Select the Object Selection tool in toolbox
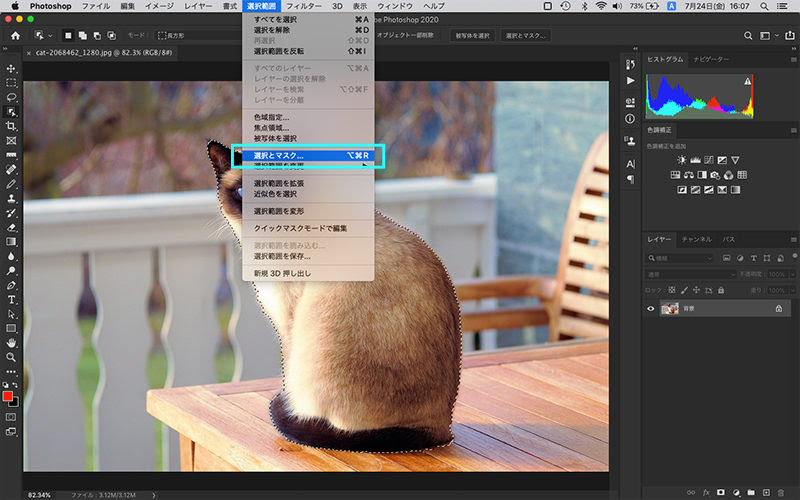The width and height of the screenshot is (800, 500). [11, 112]
